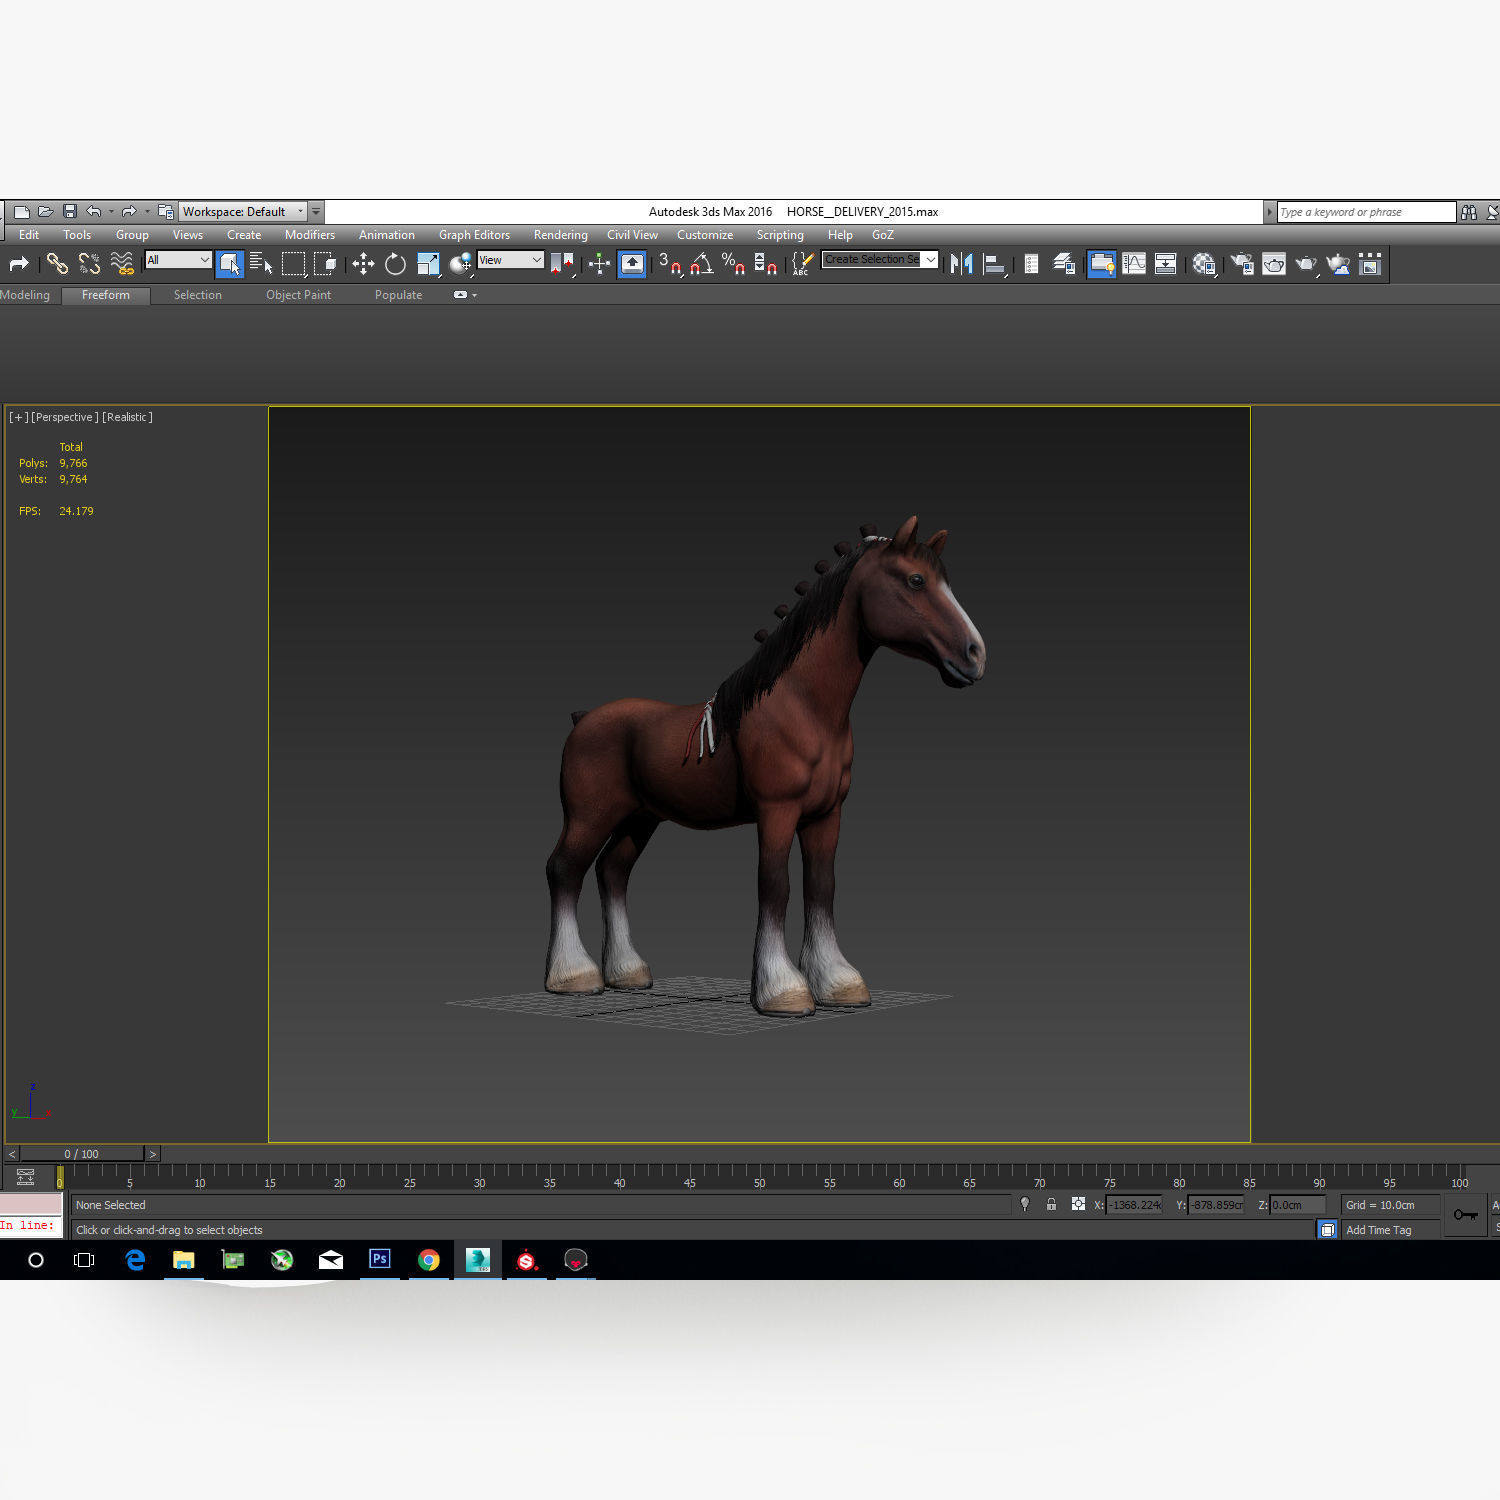Open the Render Setup teapot icon
Viewport: 1500px width, 1500px height.
click(x=1241, y=264)
